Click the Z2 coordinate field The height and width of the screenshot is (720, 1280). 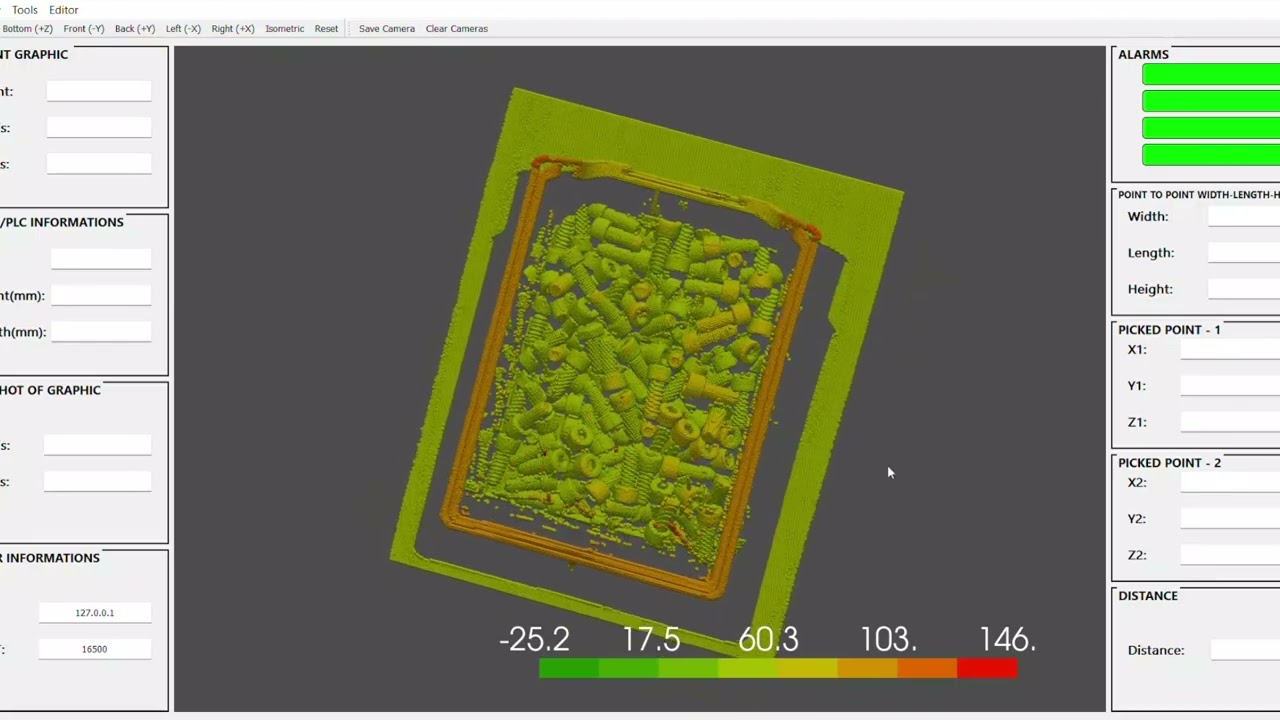coord(1230,555)
